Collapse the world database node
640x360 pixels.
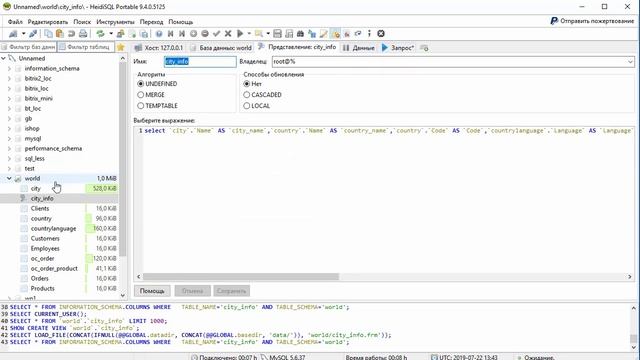pyautogui.click(x=9, y=178)
